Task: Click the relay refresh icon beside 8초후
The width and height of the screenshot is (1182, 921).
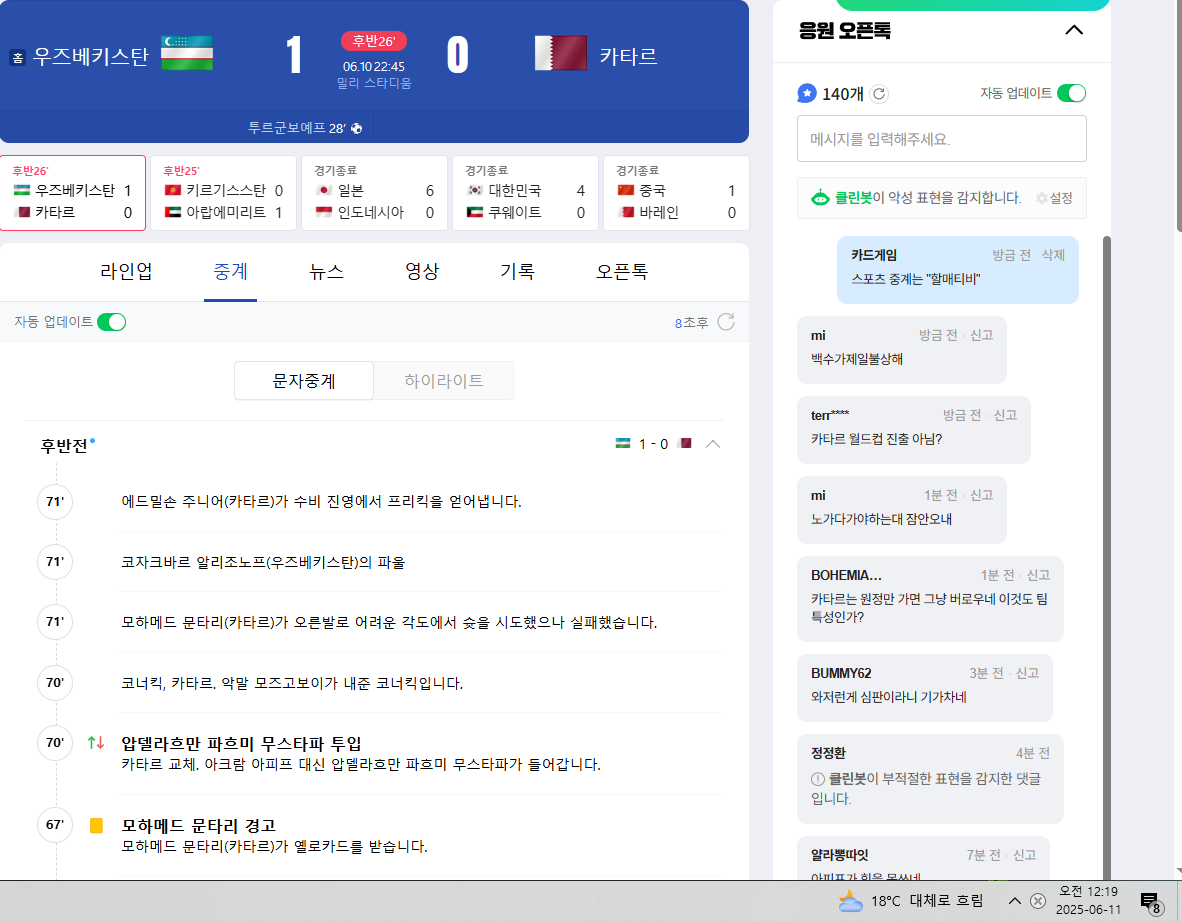Action: pos(727,322)
